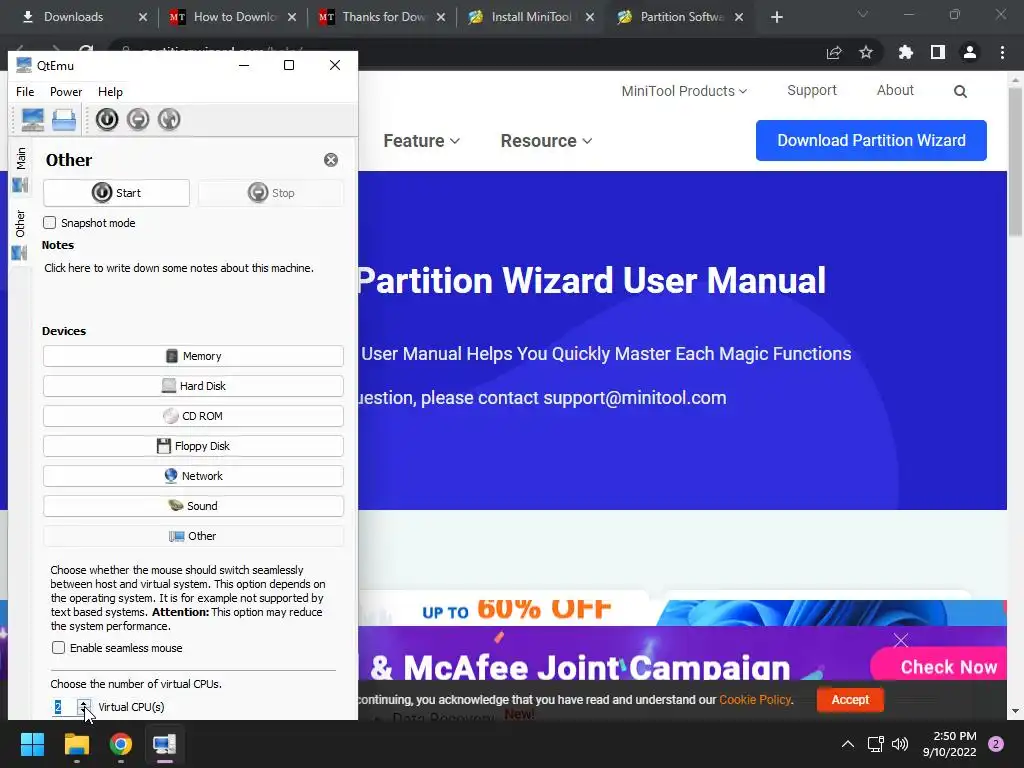
Task: Click the Chrome tab search chevron
Action: pos(863,14)
